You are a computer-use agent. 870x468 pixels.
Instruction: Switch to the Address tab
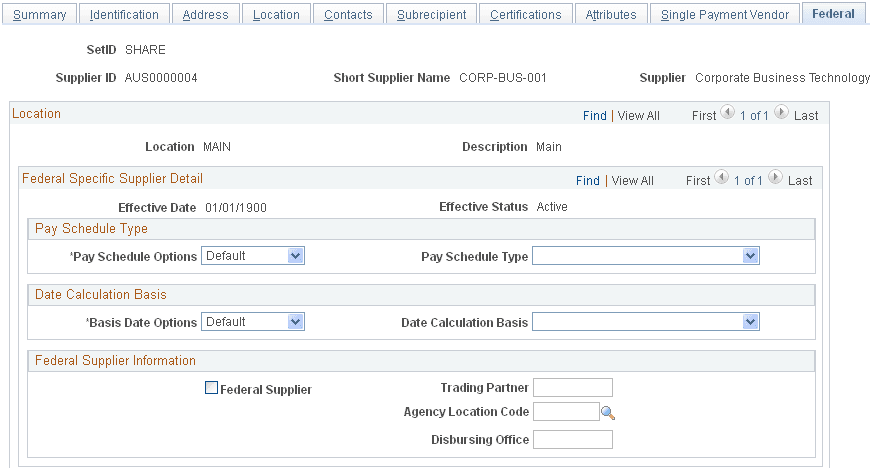(205, 14)
